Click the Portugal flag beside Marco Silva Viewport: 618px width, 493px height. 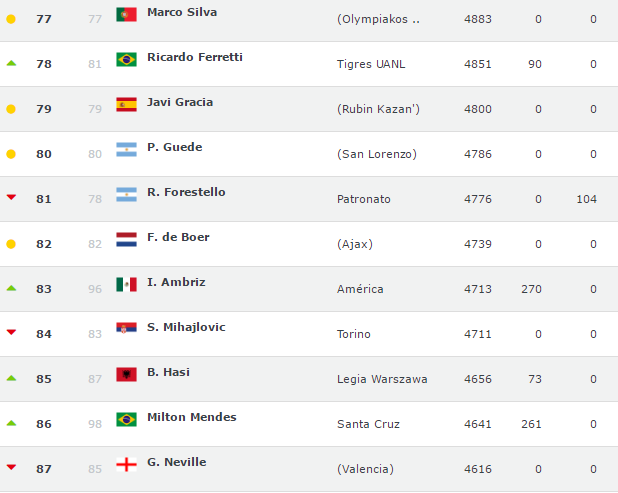pyautogui.click(x=126, y=14)
